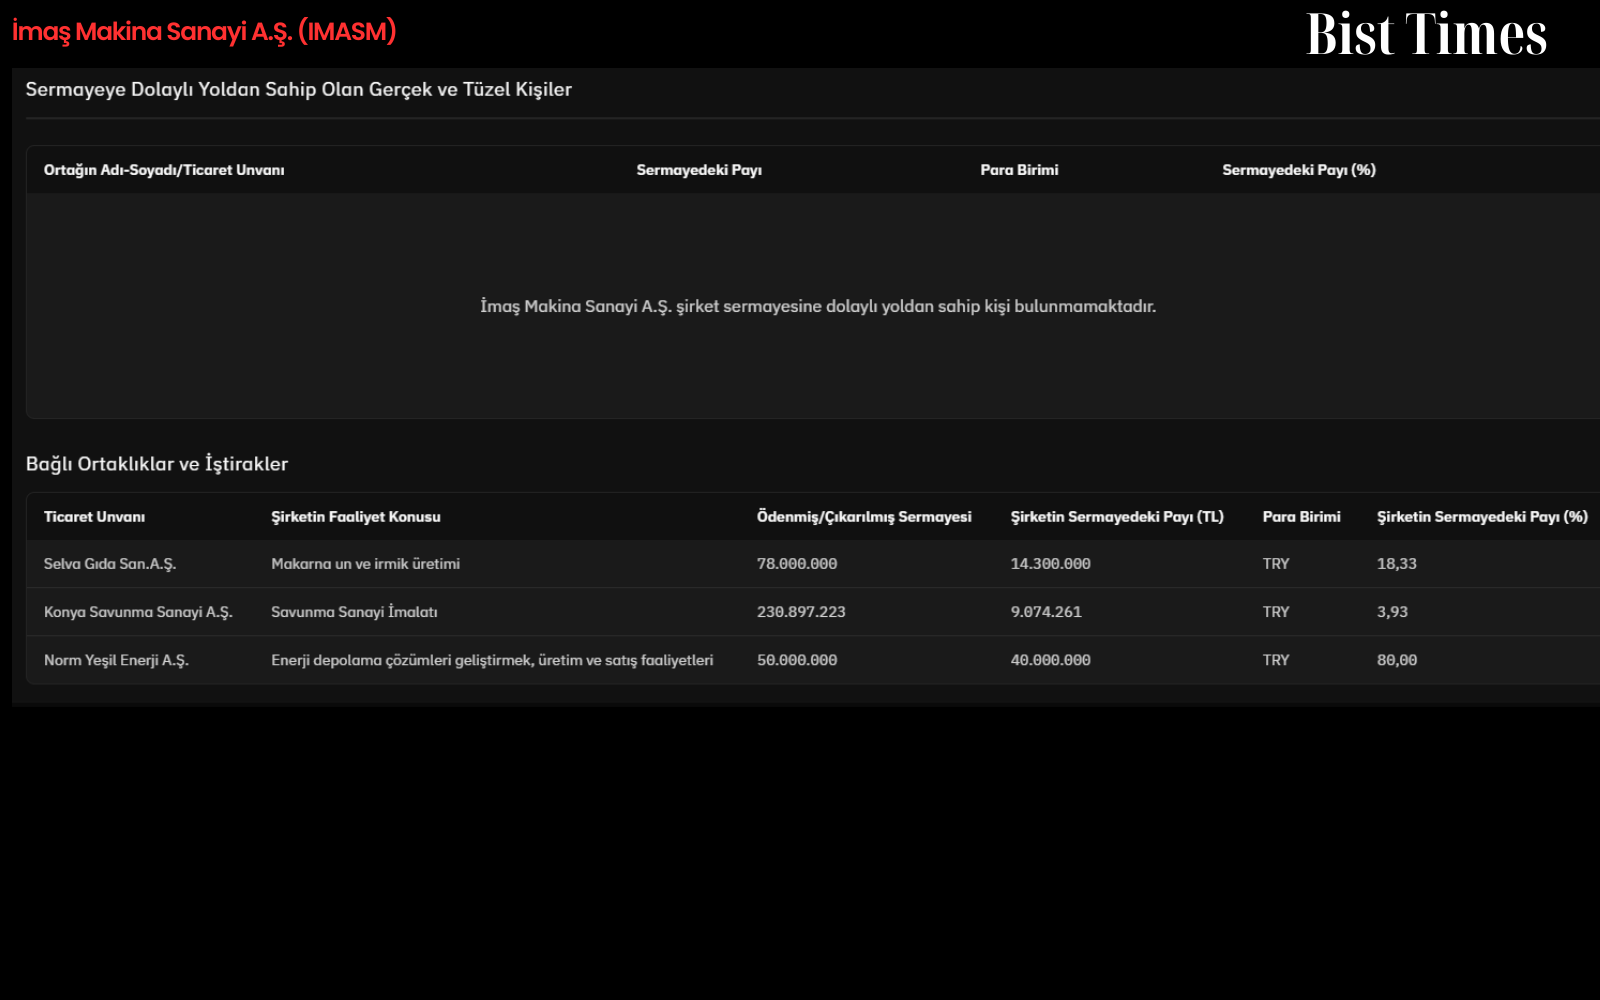Click the 78.000.000 capital value

point(797,564)
